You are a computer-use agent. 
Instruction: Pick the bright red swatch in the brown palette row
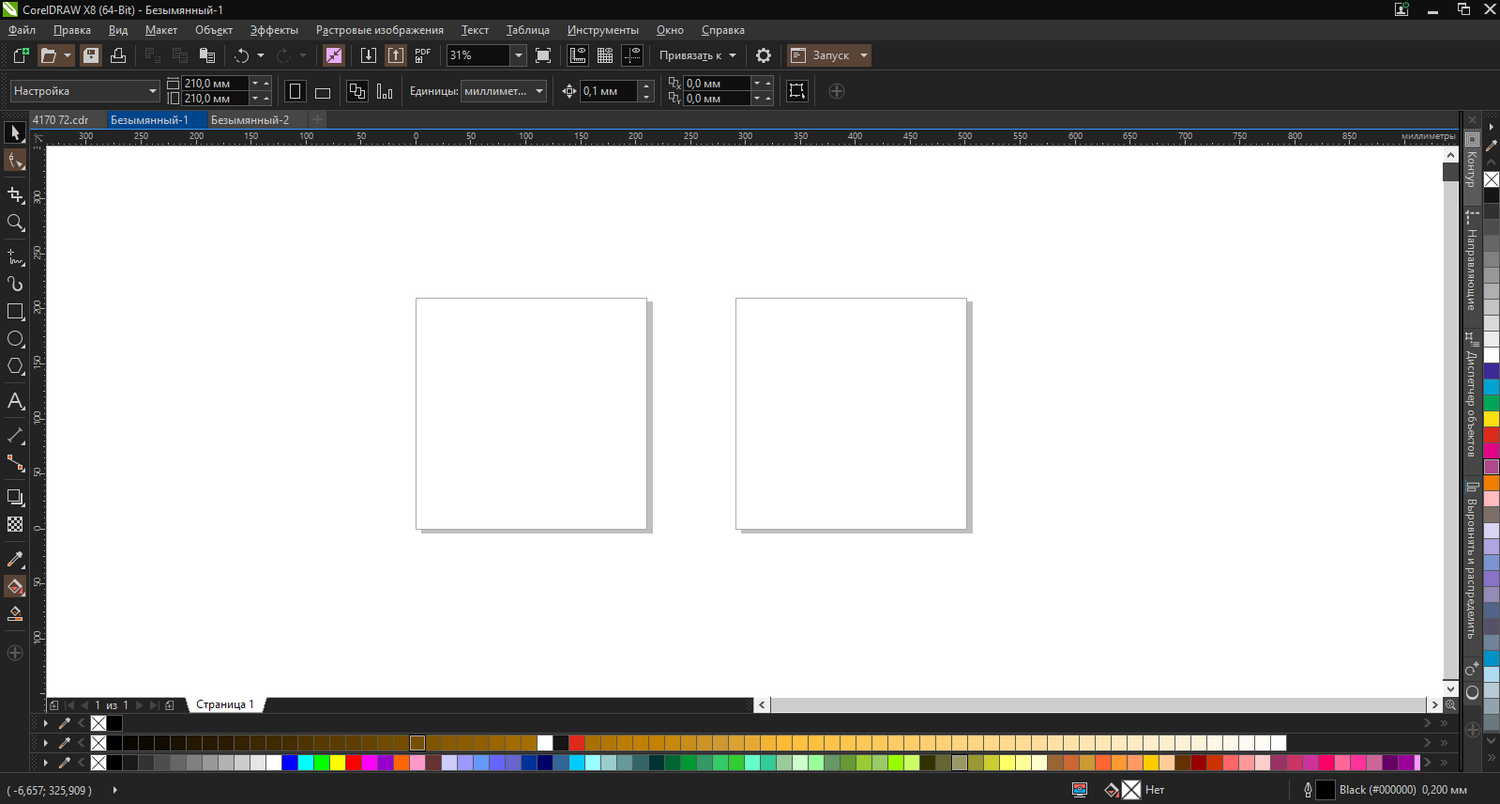tap(577, 743)
